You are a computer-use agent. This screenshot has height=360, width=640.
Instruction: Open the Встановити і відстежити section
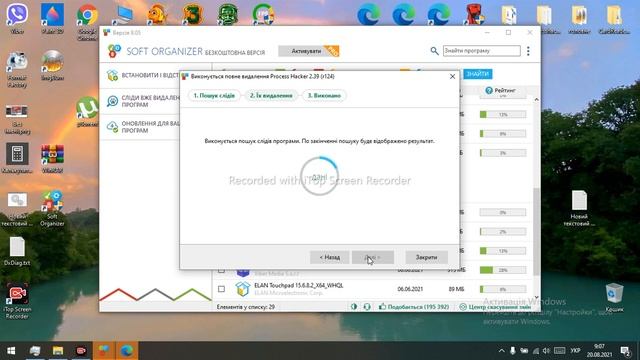click(x=143, y=76)
